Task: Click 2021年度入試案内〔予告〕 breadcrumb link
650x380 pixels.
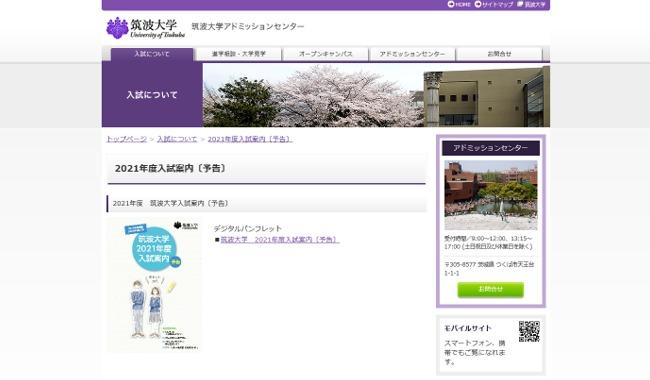Action: 250,139
